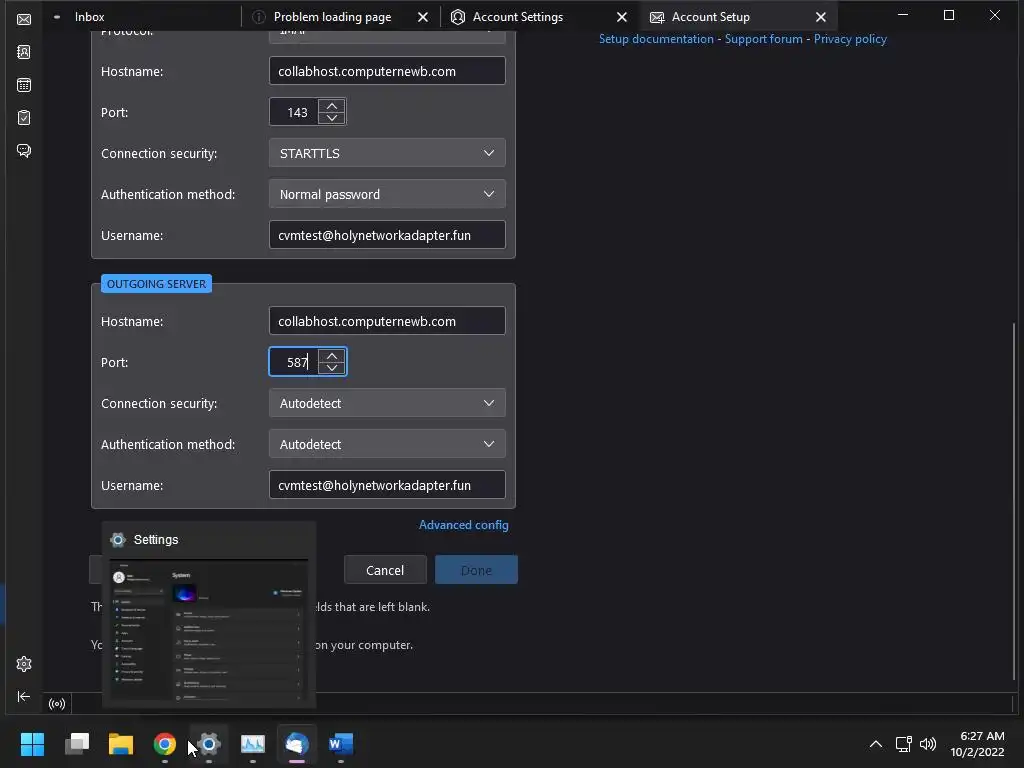Open the Tasks sidebar icon

point(24,118)
